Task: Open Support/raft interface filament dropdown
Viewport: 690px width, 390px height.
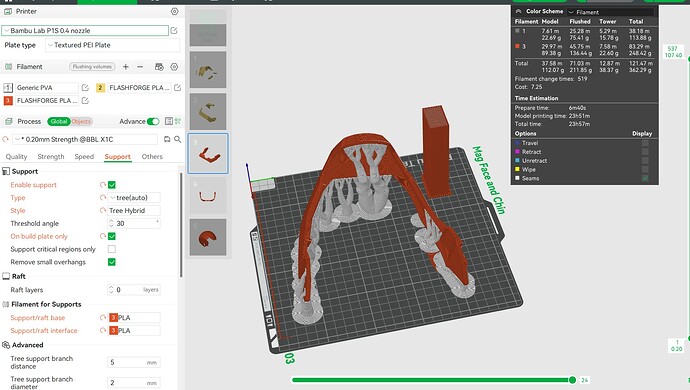Action: (134, 331)
